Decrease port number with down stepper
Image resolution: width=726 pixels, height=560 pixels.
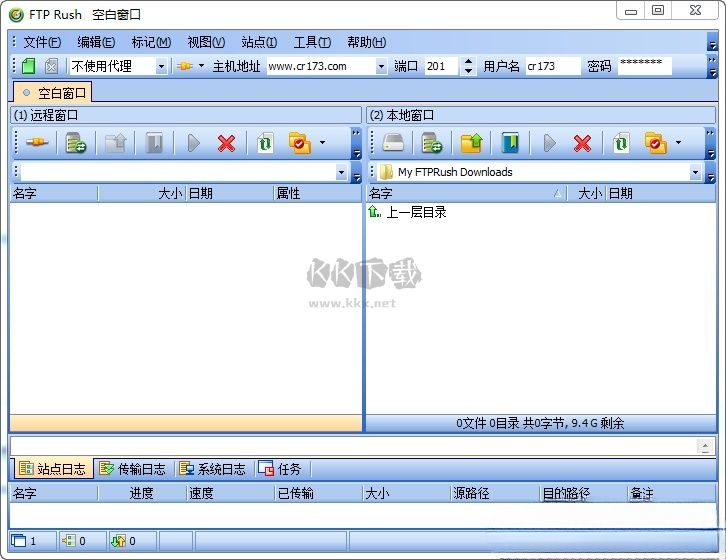469,71
